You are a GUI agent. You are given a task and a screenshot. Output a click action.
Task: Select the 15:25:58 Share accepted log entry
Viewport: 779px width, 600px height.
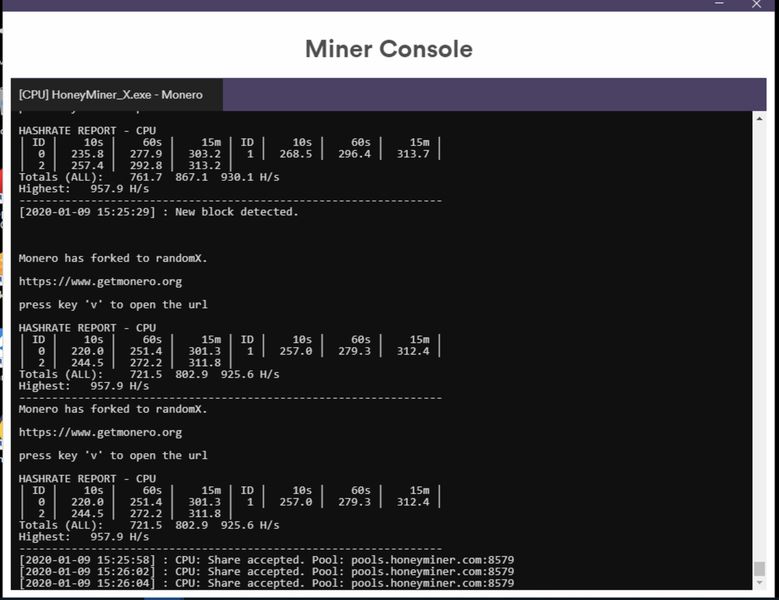[266, 559]
